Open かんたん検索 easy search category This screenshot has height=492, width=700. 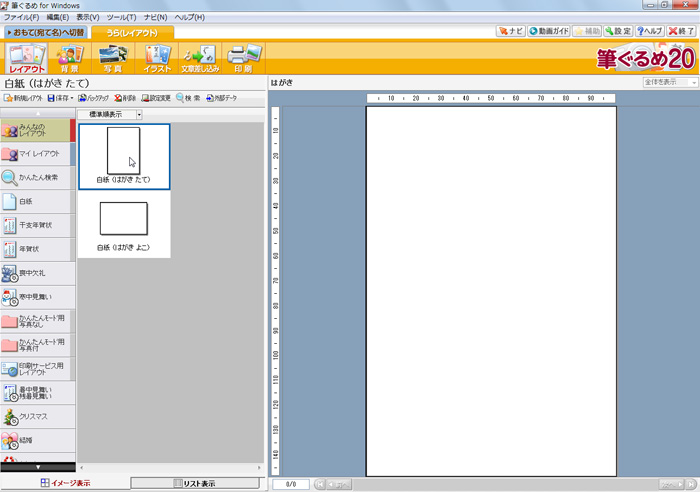(x=37, y=178)
